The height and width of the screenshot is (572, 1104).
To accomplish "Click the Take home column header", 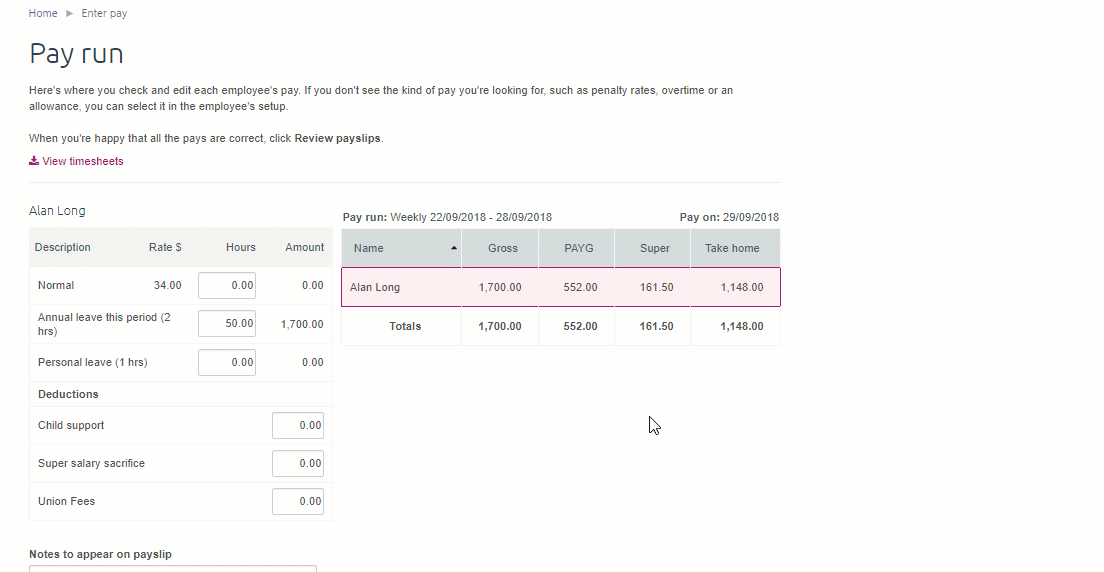I will 732,248.
